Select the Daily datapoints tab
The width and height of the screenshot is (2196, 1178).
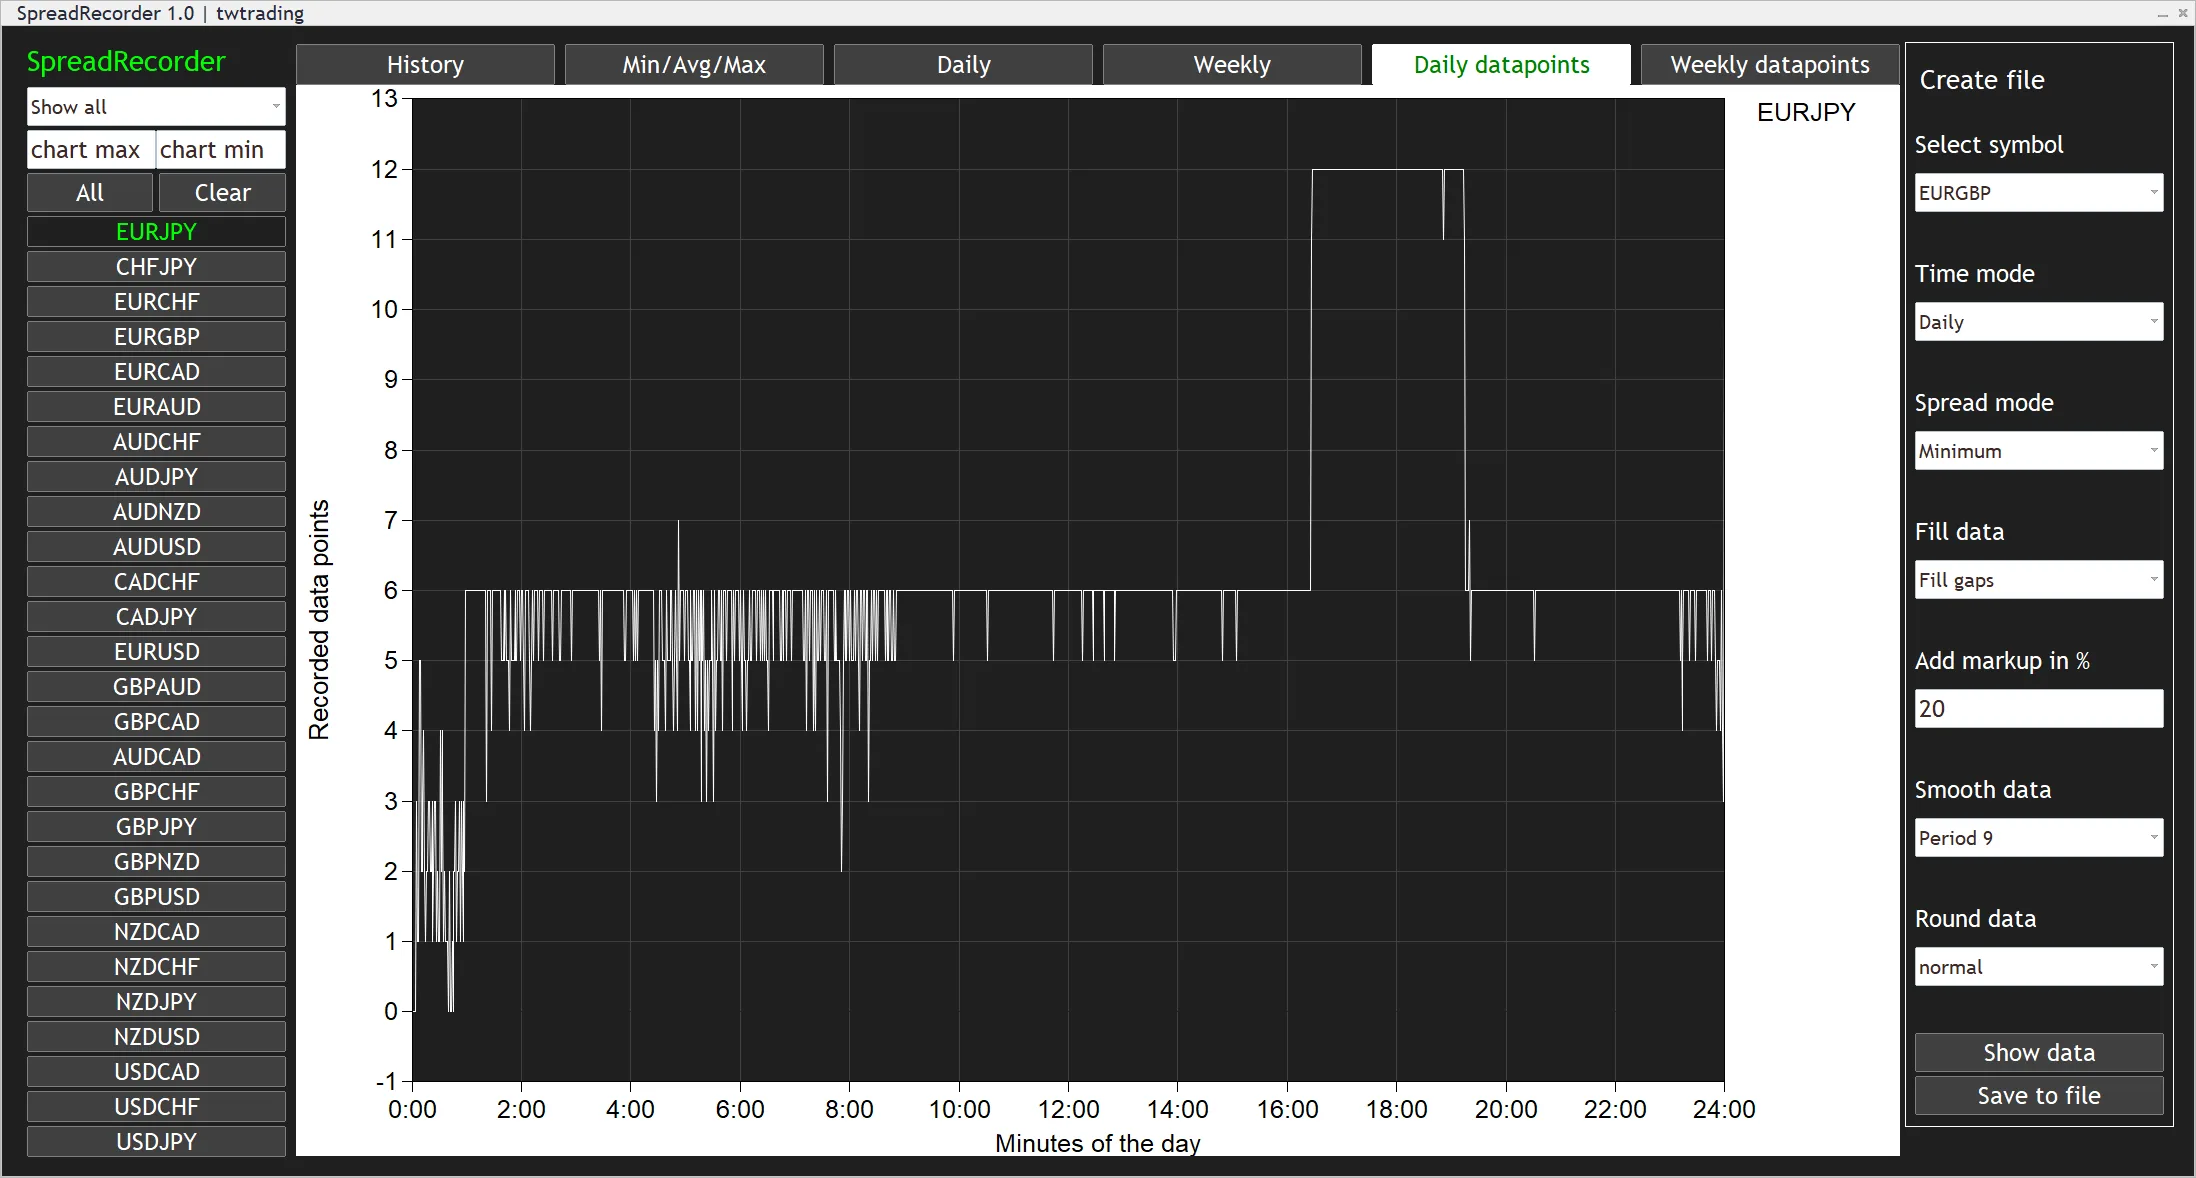click(x=1501, y=65)
